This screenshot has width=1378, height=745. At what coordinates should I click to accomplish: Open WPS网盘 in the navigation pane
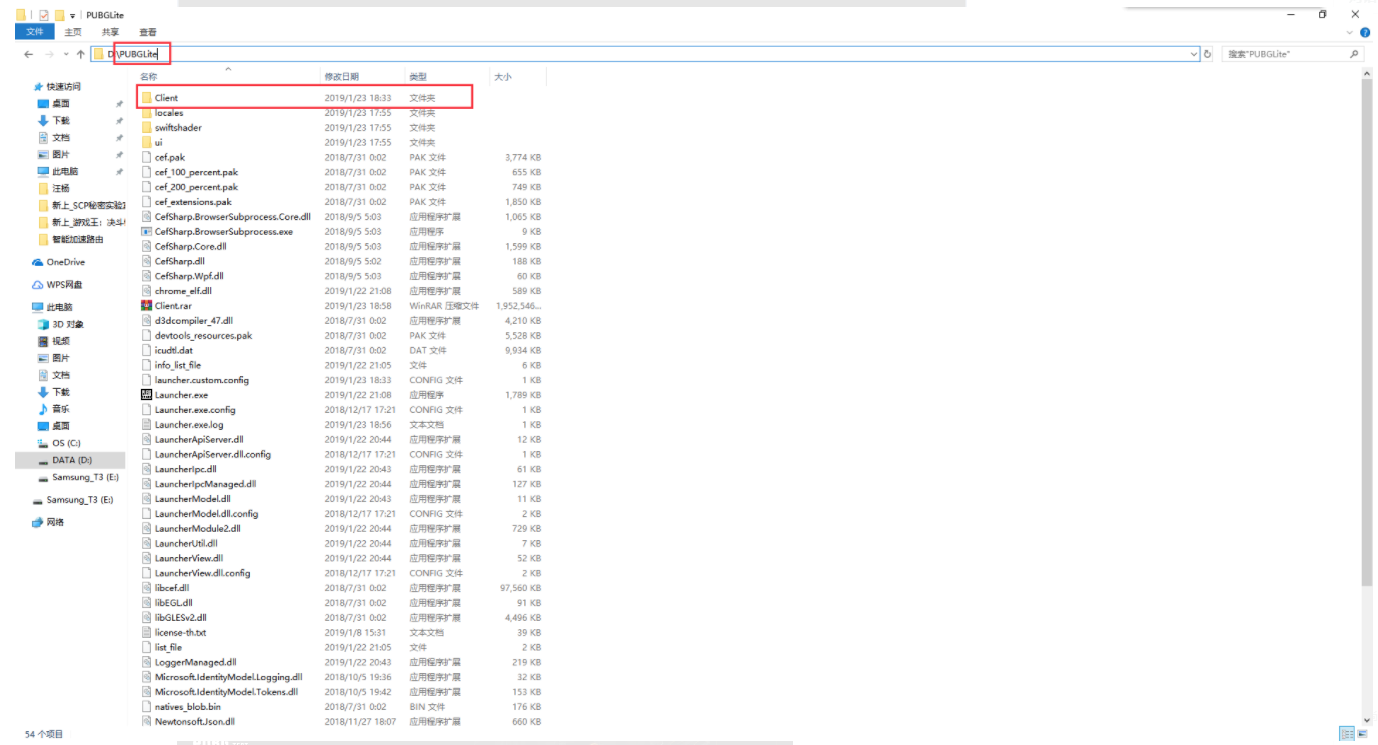pos(64,285)
